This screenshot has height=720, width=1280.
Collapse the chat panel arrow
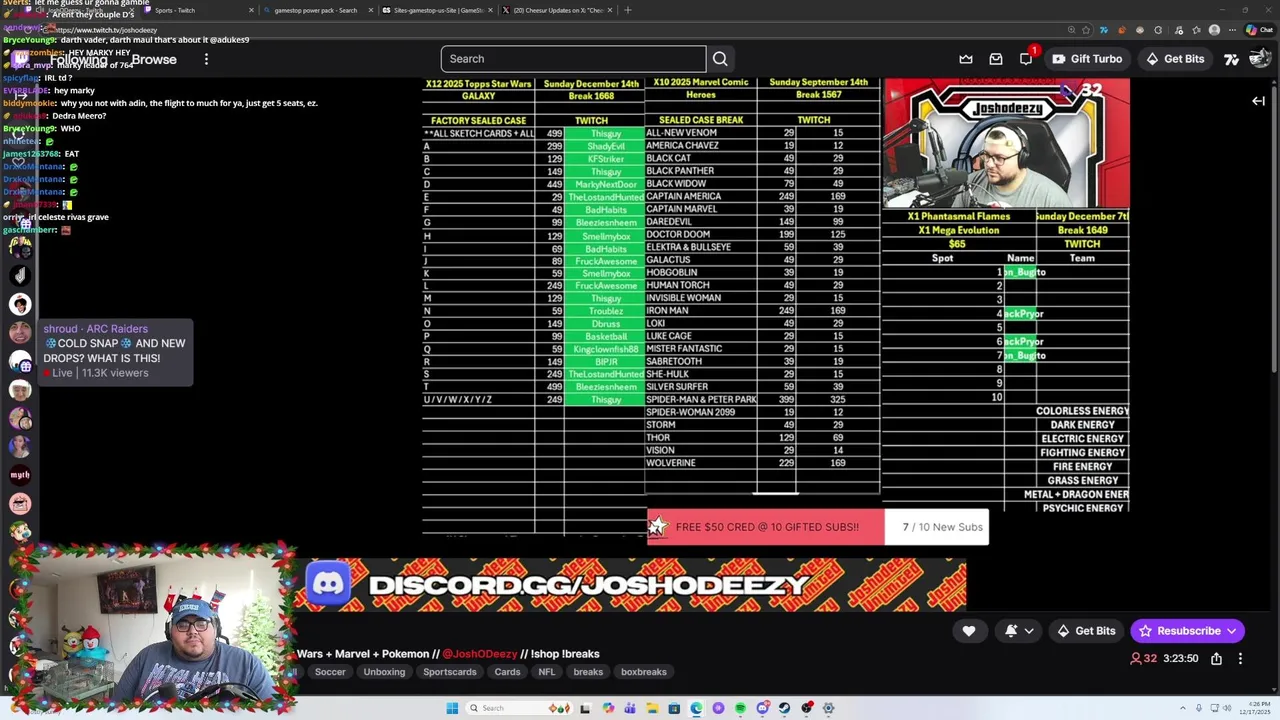(1258, 101)
